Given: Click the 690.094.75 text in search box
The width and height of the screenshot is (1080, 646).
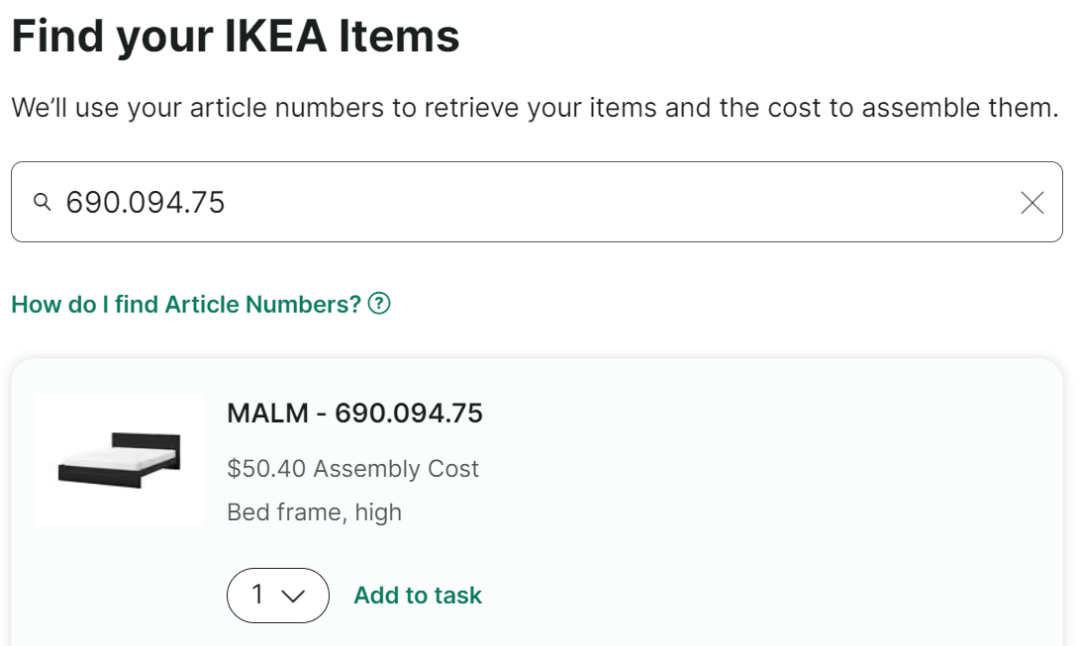Looking at the screenshot, I should coord(146,203).
